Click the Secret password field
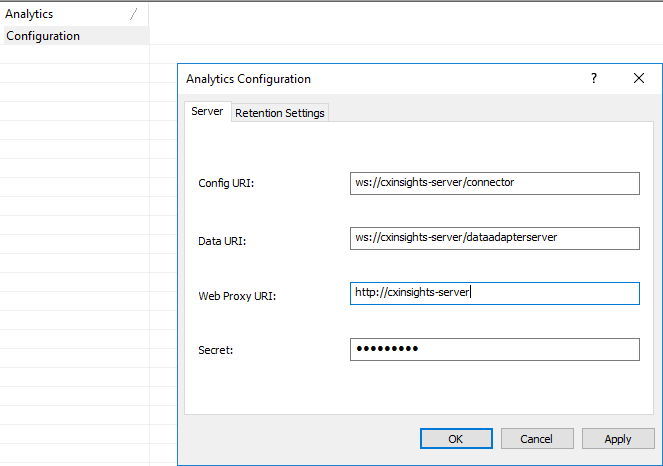Screen dimensions: 663x466 (x=494, y=349)
